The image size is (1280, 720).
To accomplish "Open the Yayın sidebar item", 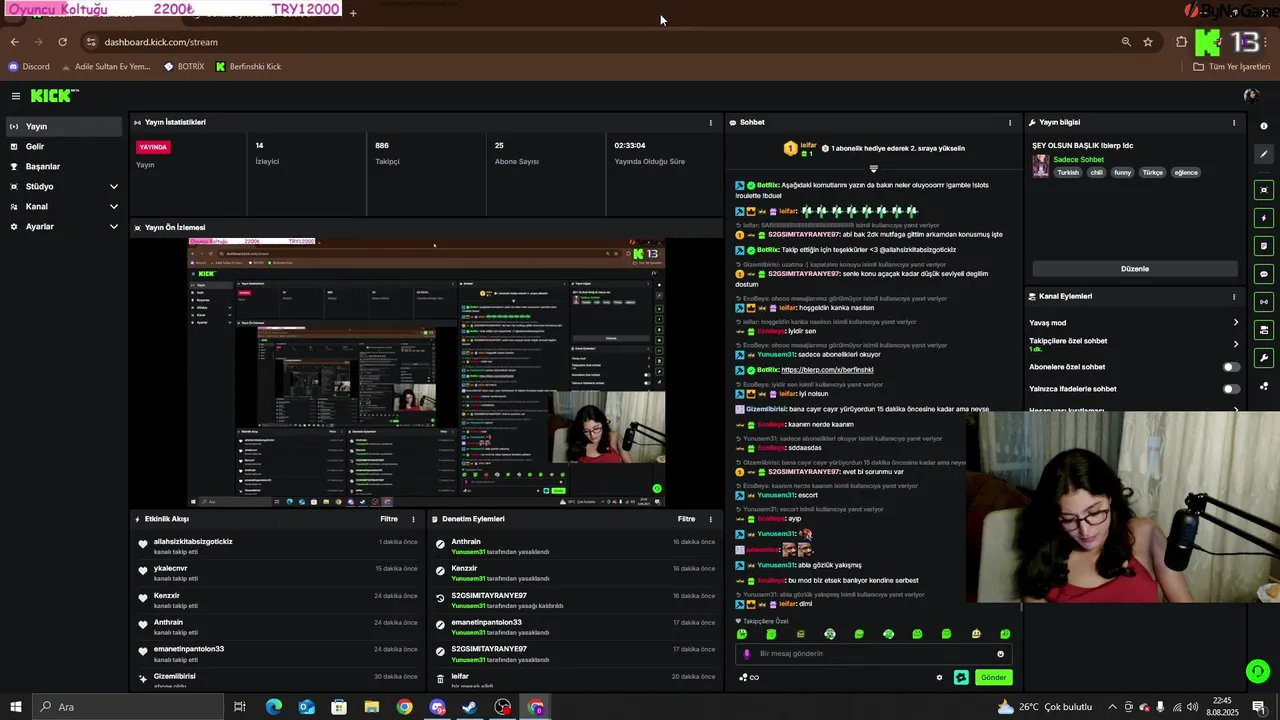I will 62,127.
